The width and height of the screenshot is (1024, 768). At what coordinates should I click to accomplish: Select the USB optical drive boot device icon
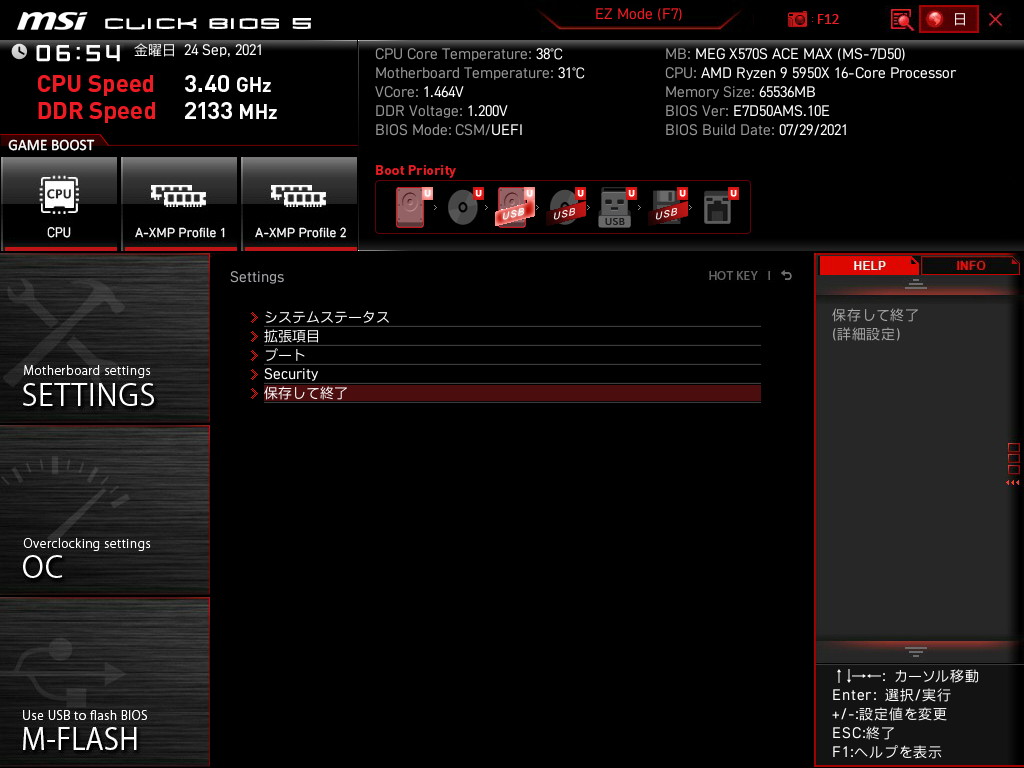click(566, 207)
